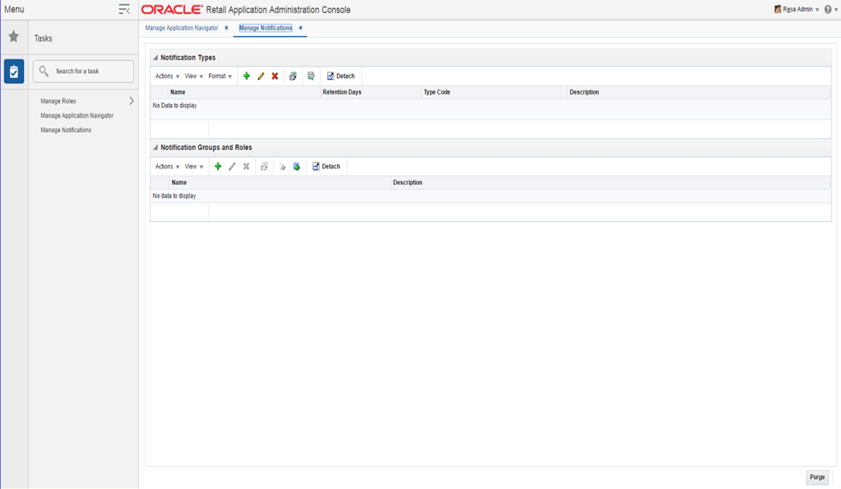The image size is (841, 489).
Task: Open the Tasks clipboard icon
Action: (14, 71)
